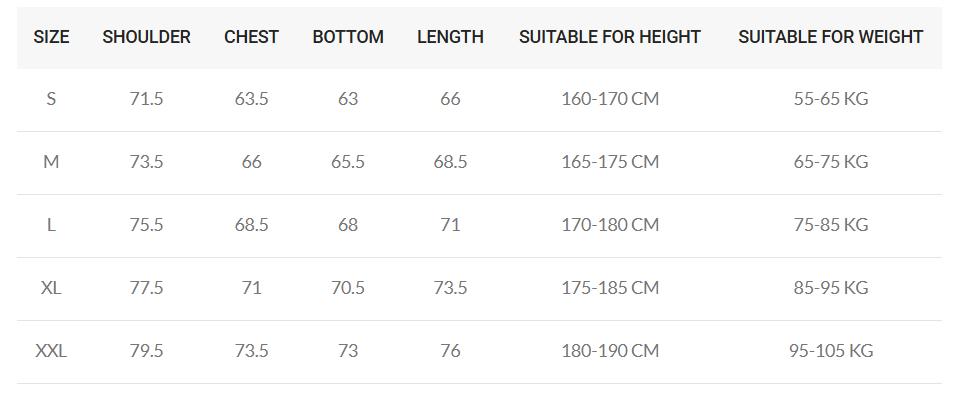959x403 pixels.
Task: Select the XXL size row label
Action: pyautogui.click(x=51, y=351)
